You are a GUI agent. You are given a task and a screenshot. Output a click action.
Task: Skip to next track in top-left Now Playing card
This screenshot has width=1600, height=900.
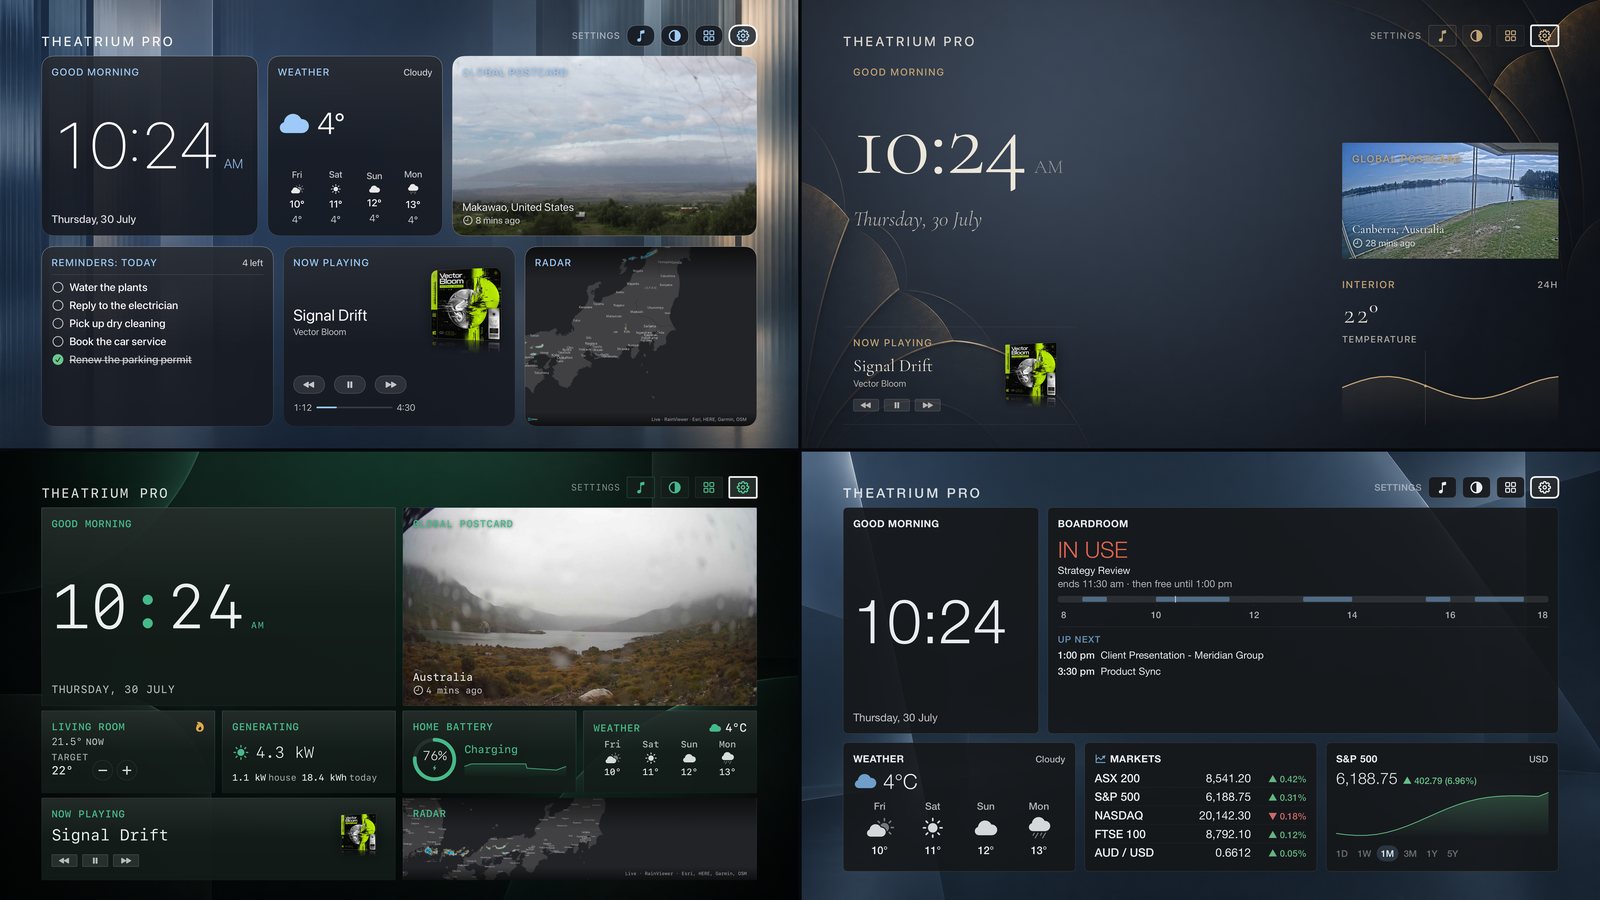pos(390,385)
